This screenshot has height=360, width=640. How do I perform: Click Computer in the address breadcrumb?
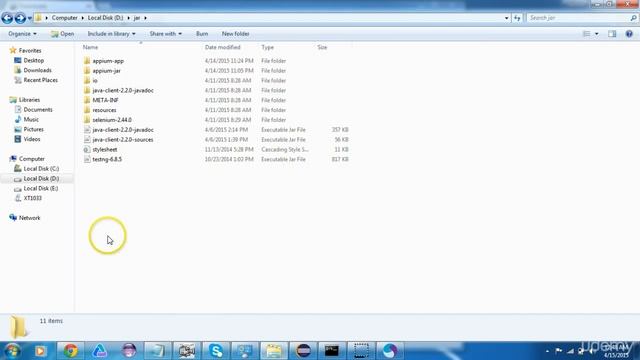point(64,18)
